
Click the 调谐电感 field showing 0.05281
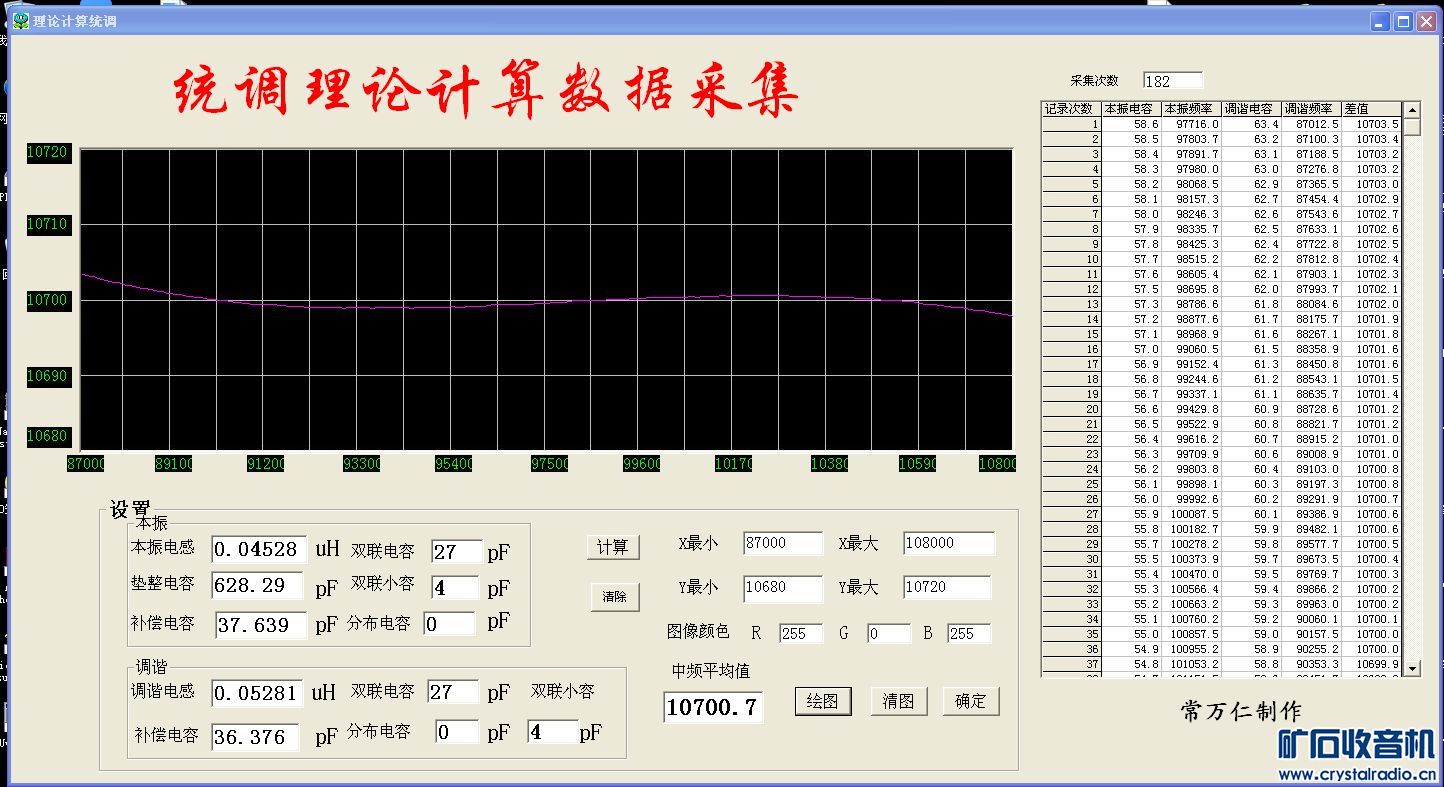258,693
